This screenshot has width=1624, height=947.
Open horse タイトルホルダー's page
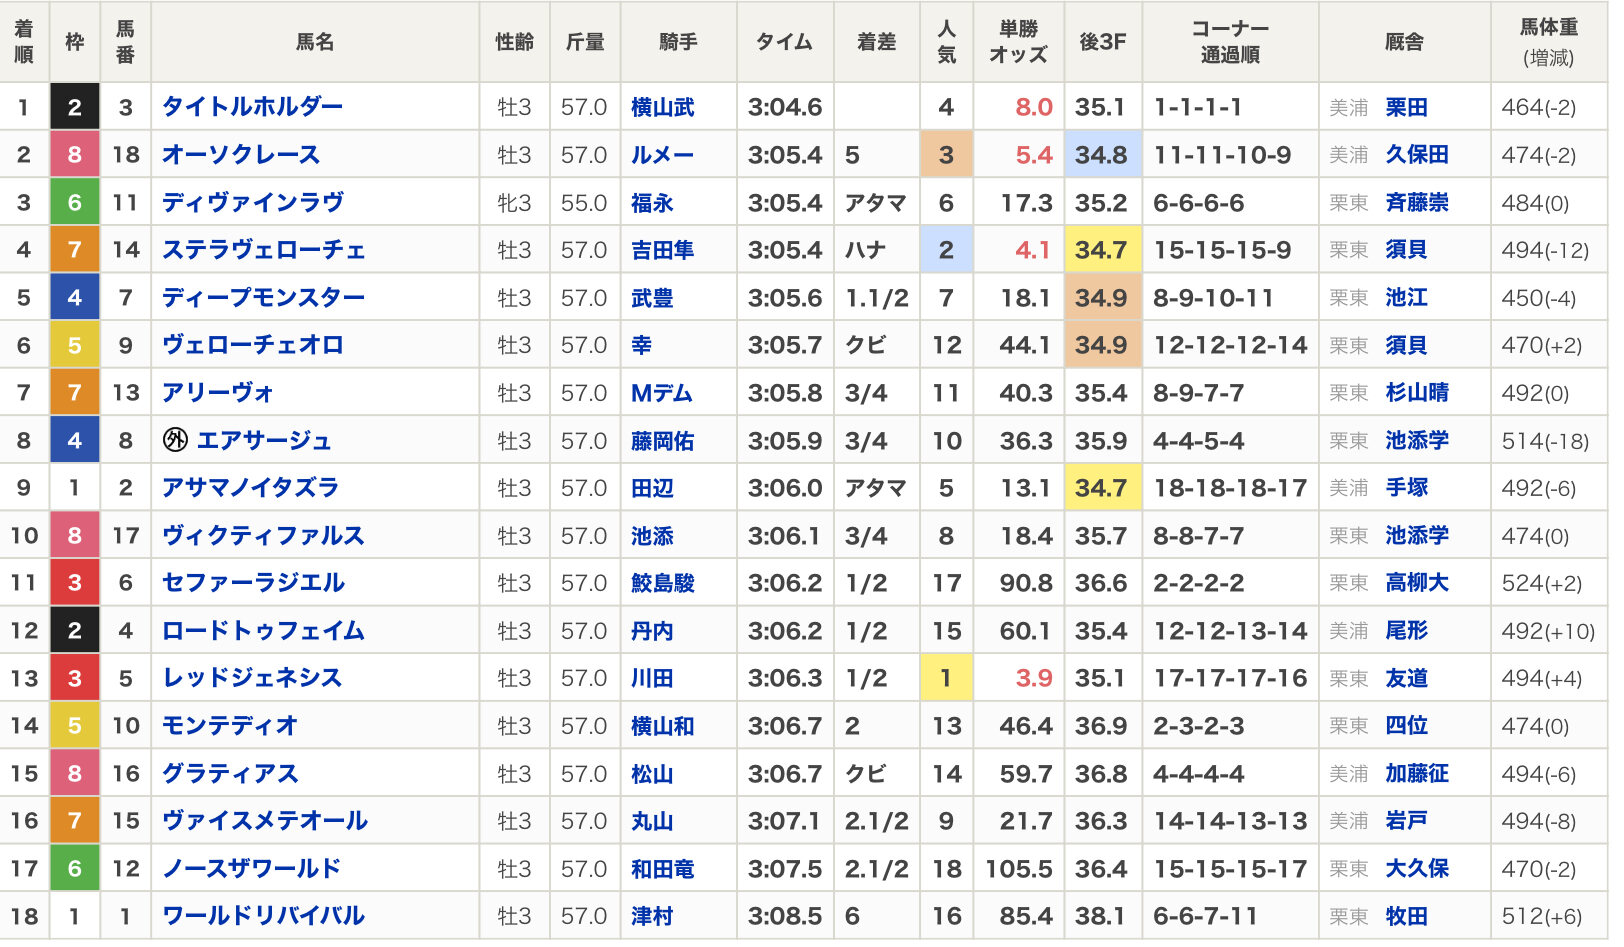252,107
